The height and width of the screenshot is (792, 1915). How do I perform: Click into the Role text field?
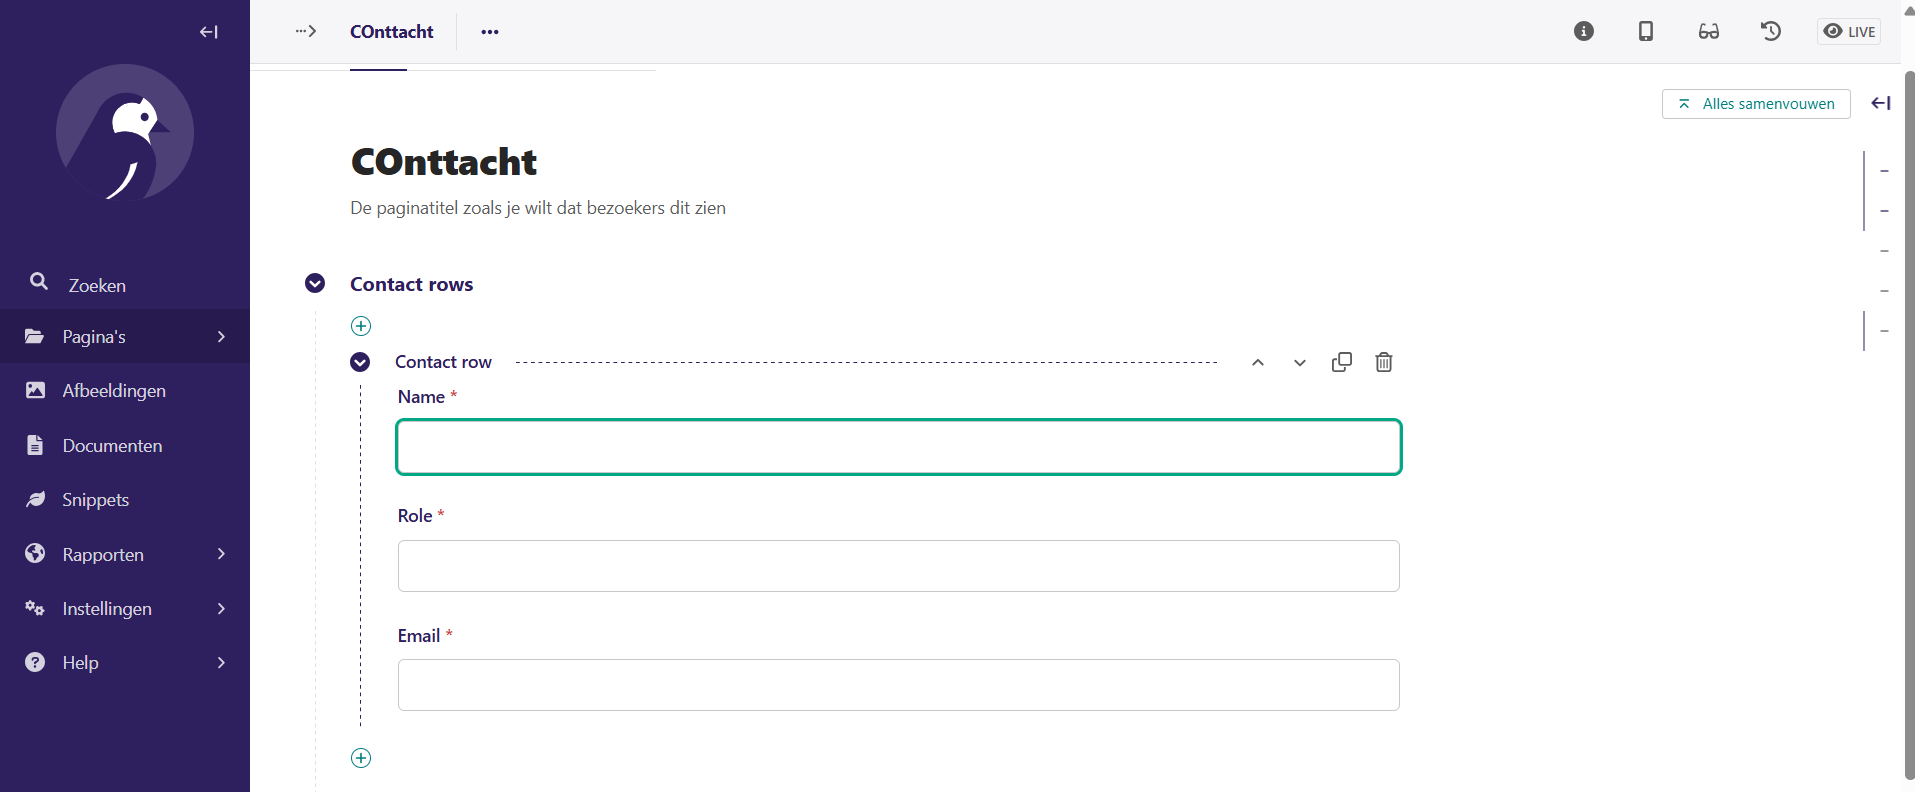pyautogui.click(x=898, y=566)
